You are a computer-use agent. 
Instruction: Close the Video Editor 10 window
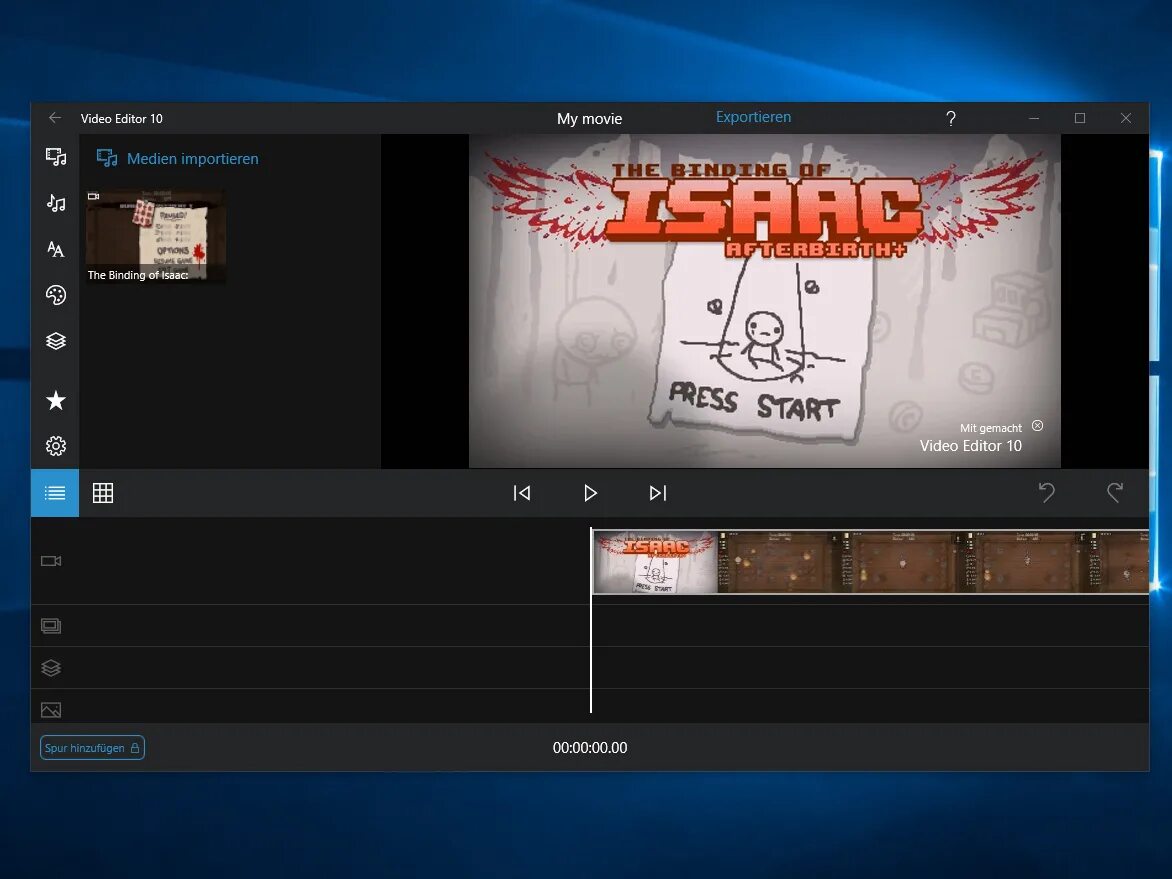[1126, 118]
